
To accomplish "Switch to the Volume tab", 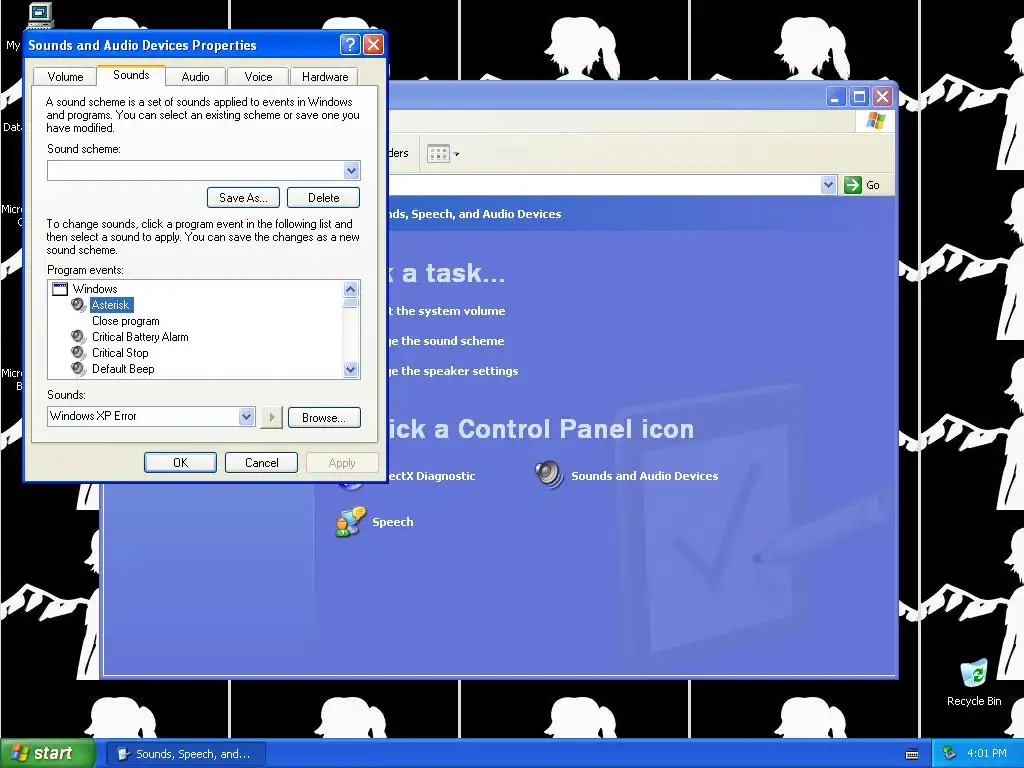I will [65, 76].
